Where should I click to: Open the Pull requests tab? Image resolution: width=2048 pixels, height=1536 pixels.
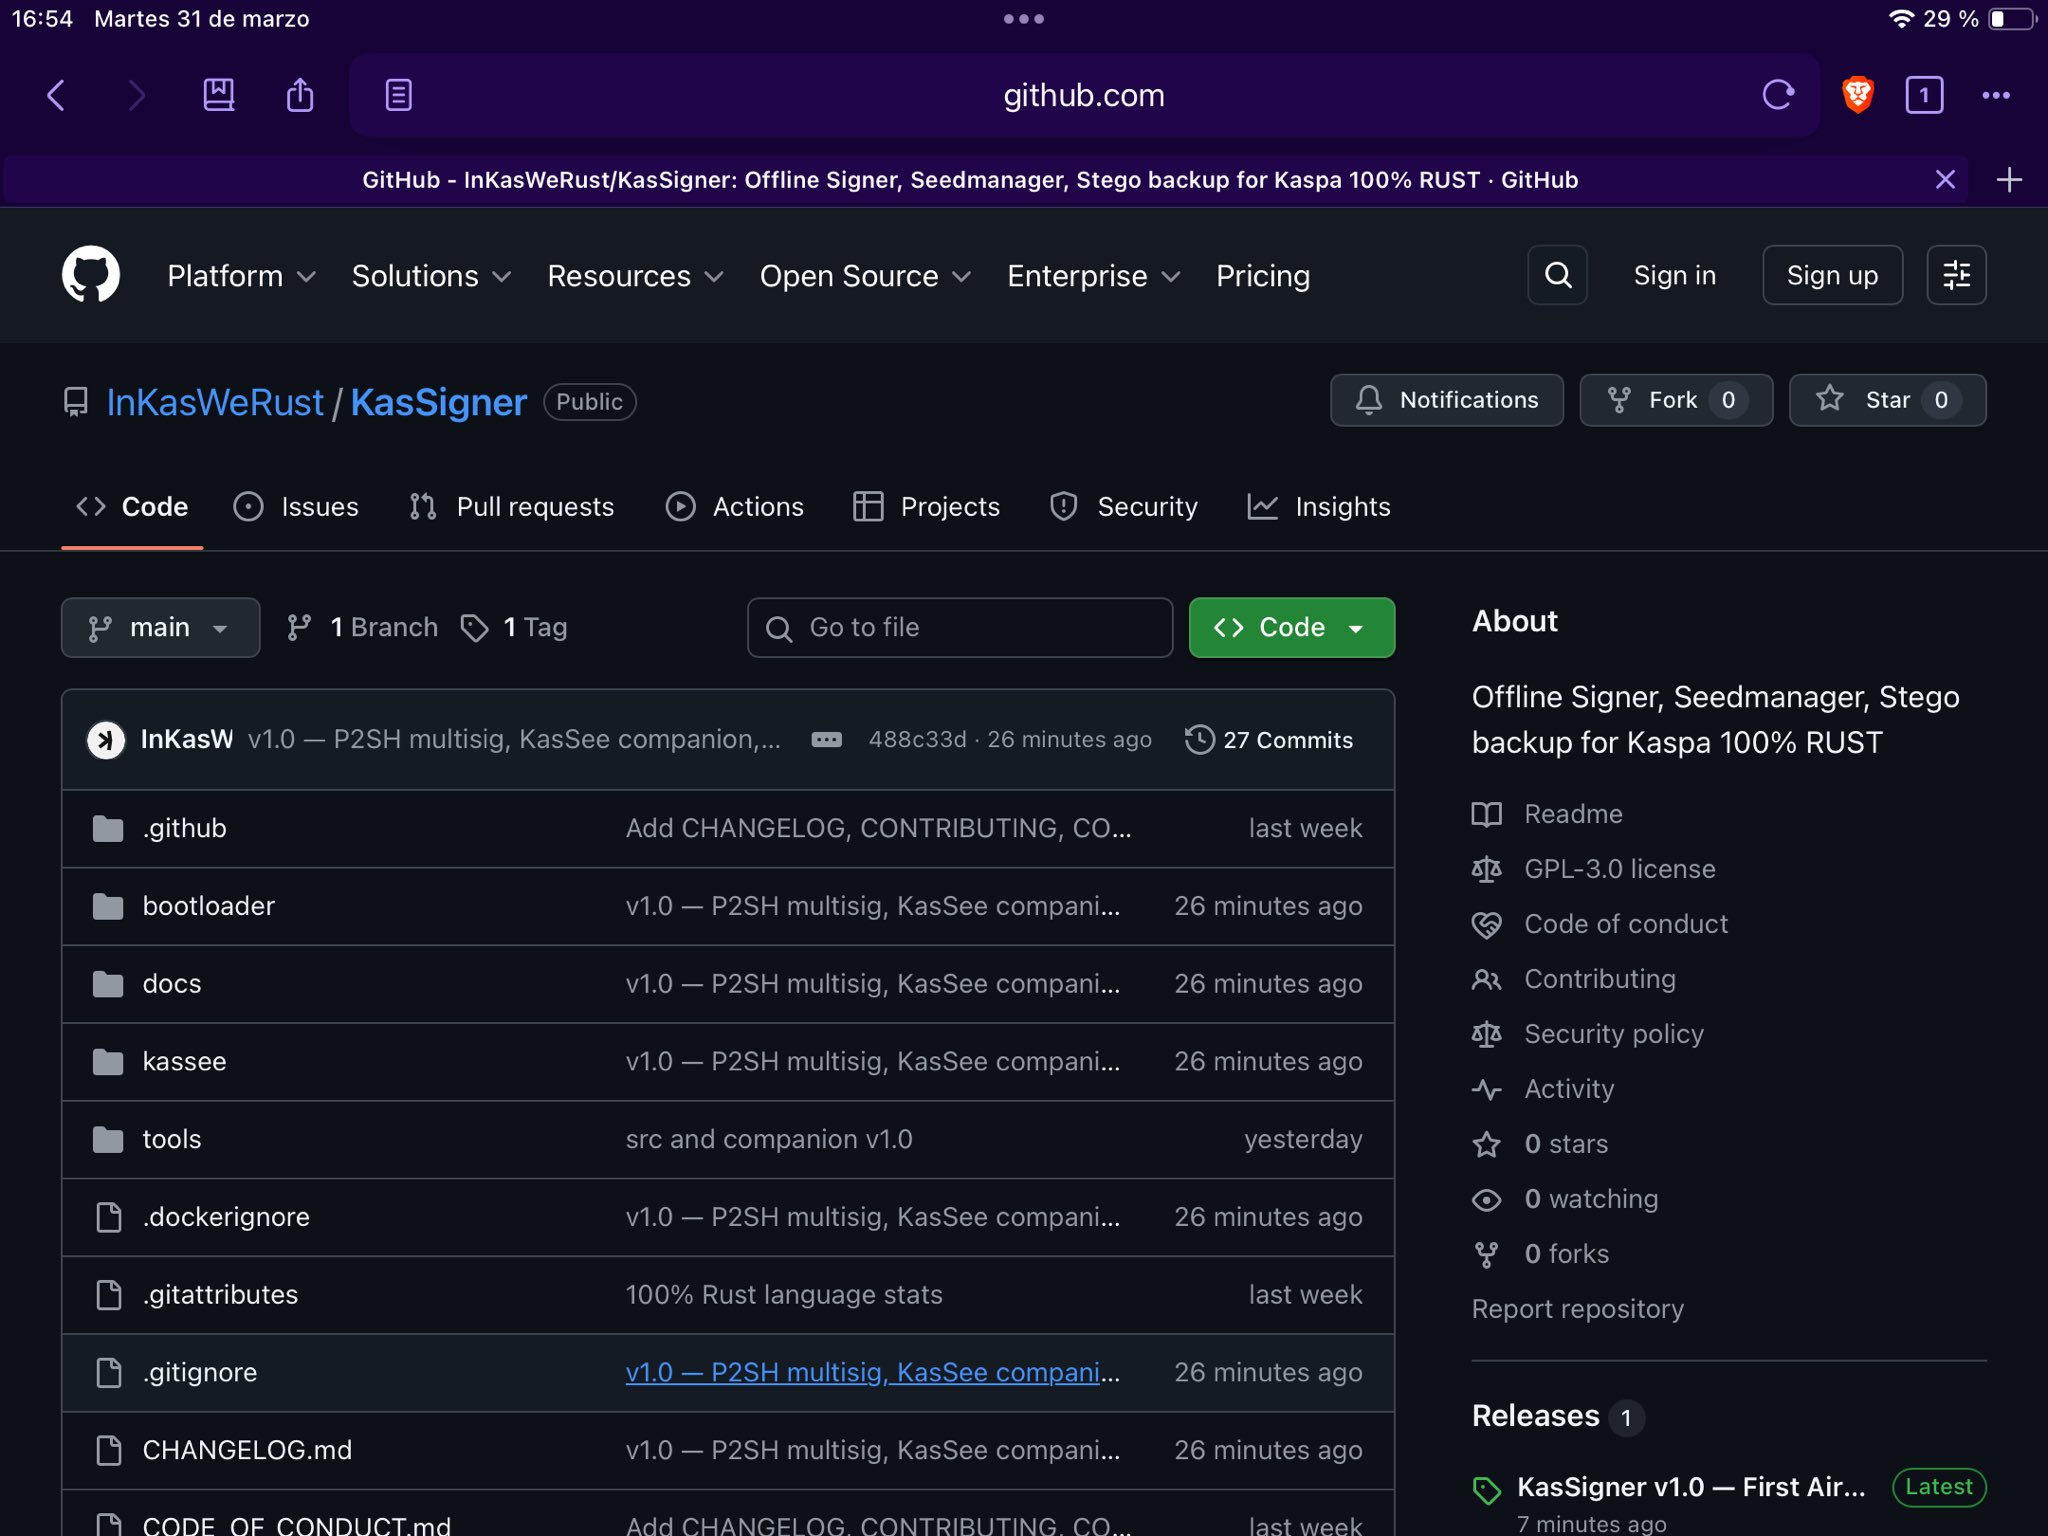pyautogui.click(x=512, y=507)
